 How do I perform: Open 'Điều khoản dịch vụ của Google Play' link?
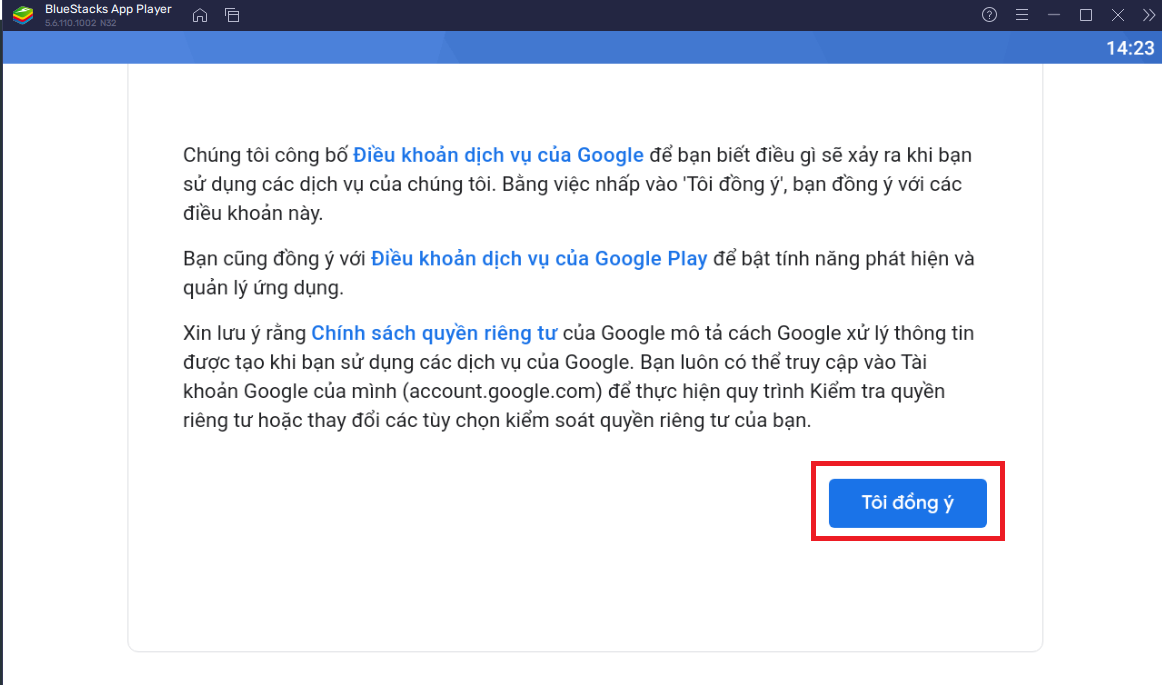pos(539,259)
